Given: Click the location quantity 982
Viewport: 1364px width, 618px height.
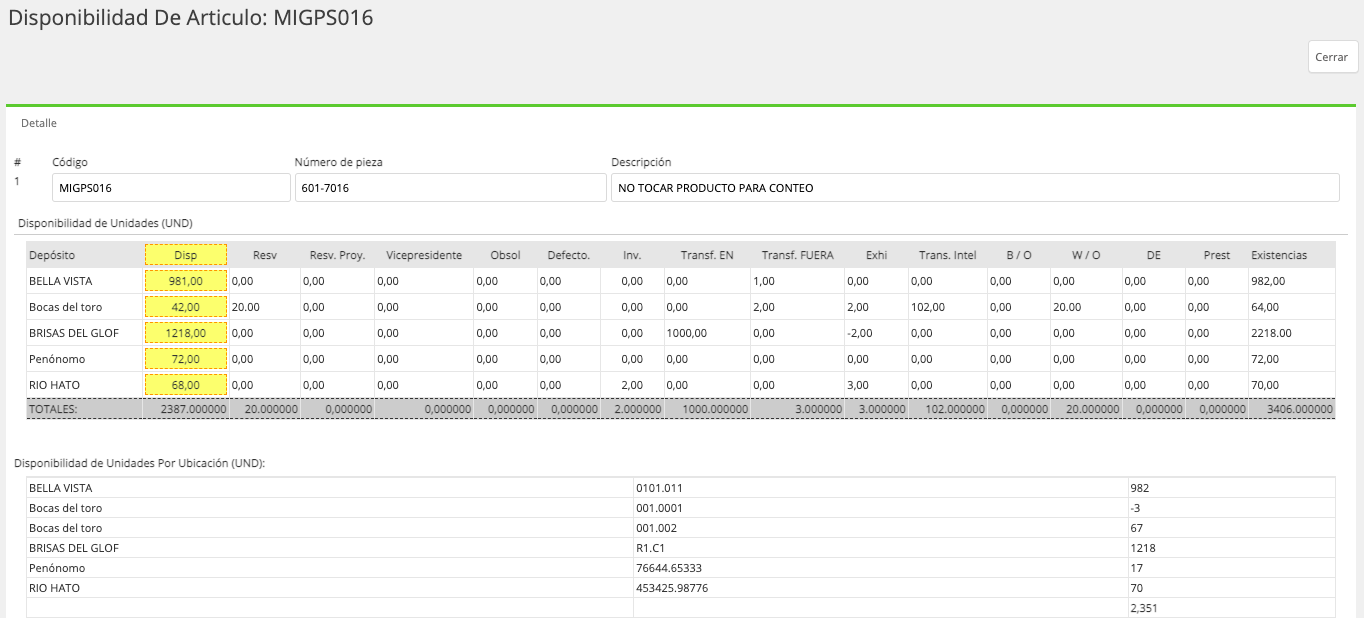Looking at the screenshot, I should point(1139,488).
